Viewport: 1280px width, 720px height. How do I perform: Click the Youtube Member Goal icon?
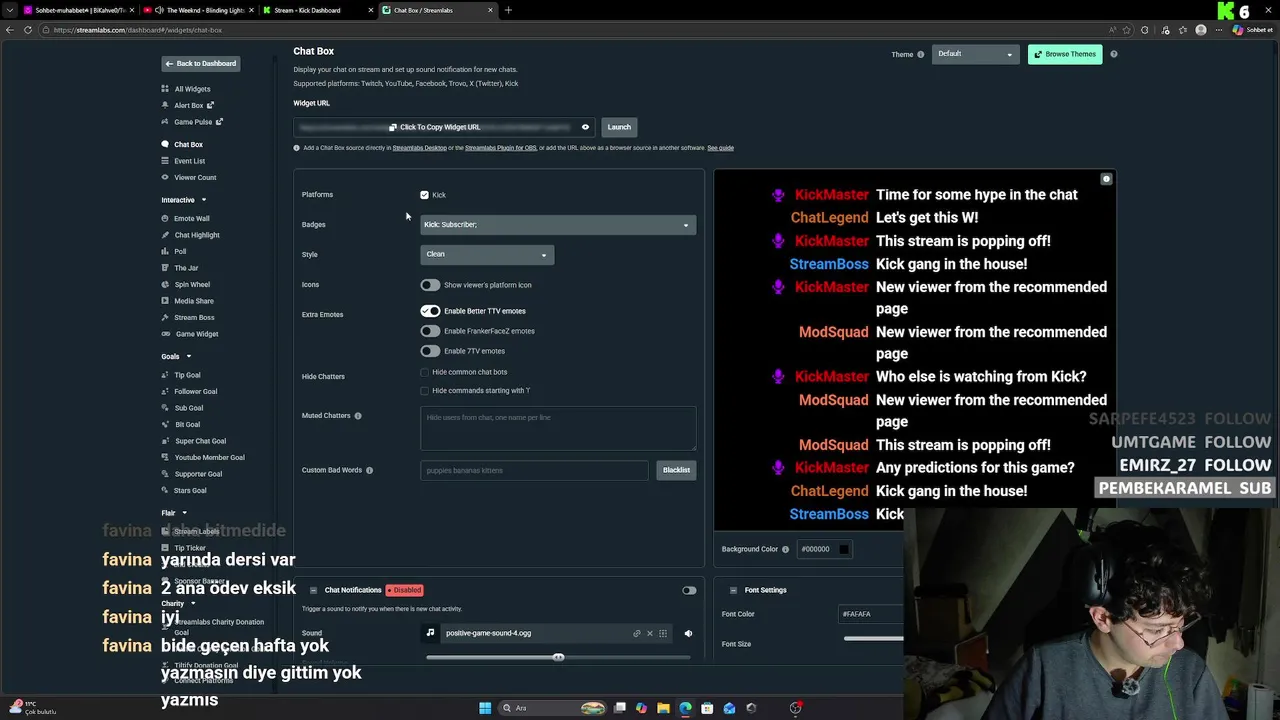click(x=166, y=457)
